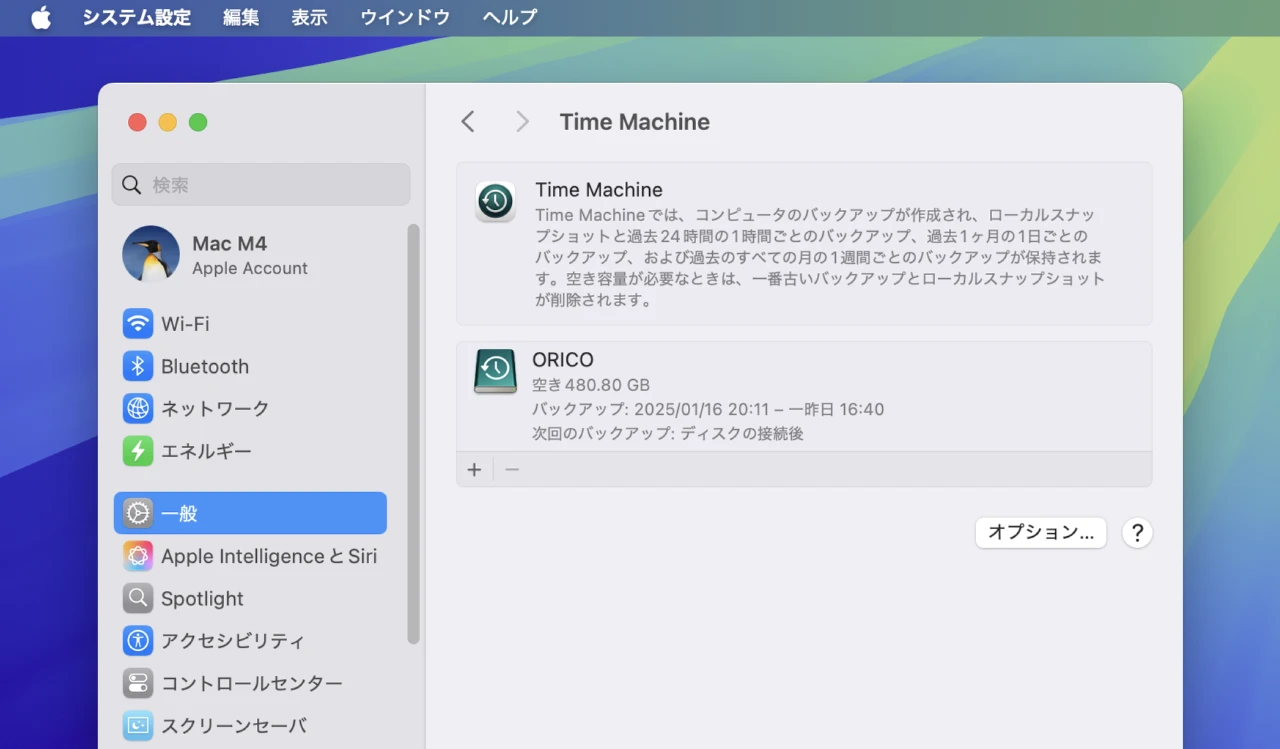This screenshot has height=749, width=1280.
Task: Go forward with the right chevron
Action: 522,122
